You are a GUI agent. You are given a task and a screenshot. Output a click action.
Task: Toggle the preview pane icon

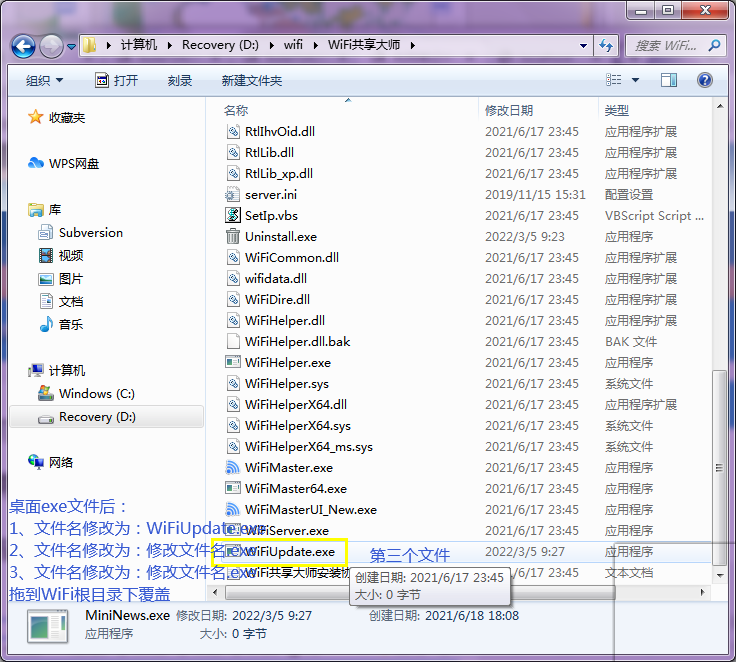coord(669,80)
